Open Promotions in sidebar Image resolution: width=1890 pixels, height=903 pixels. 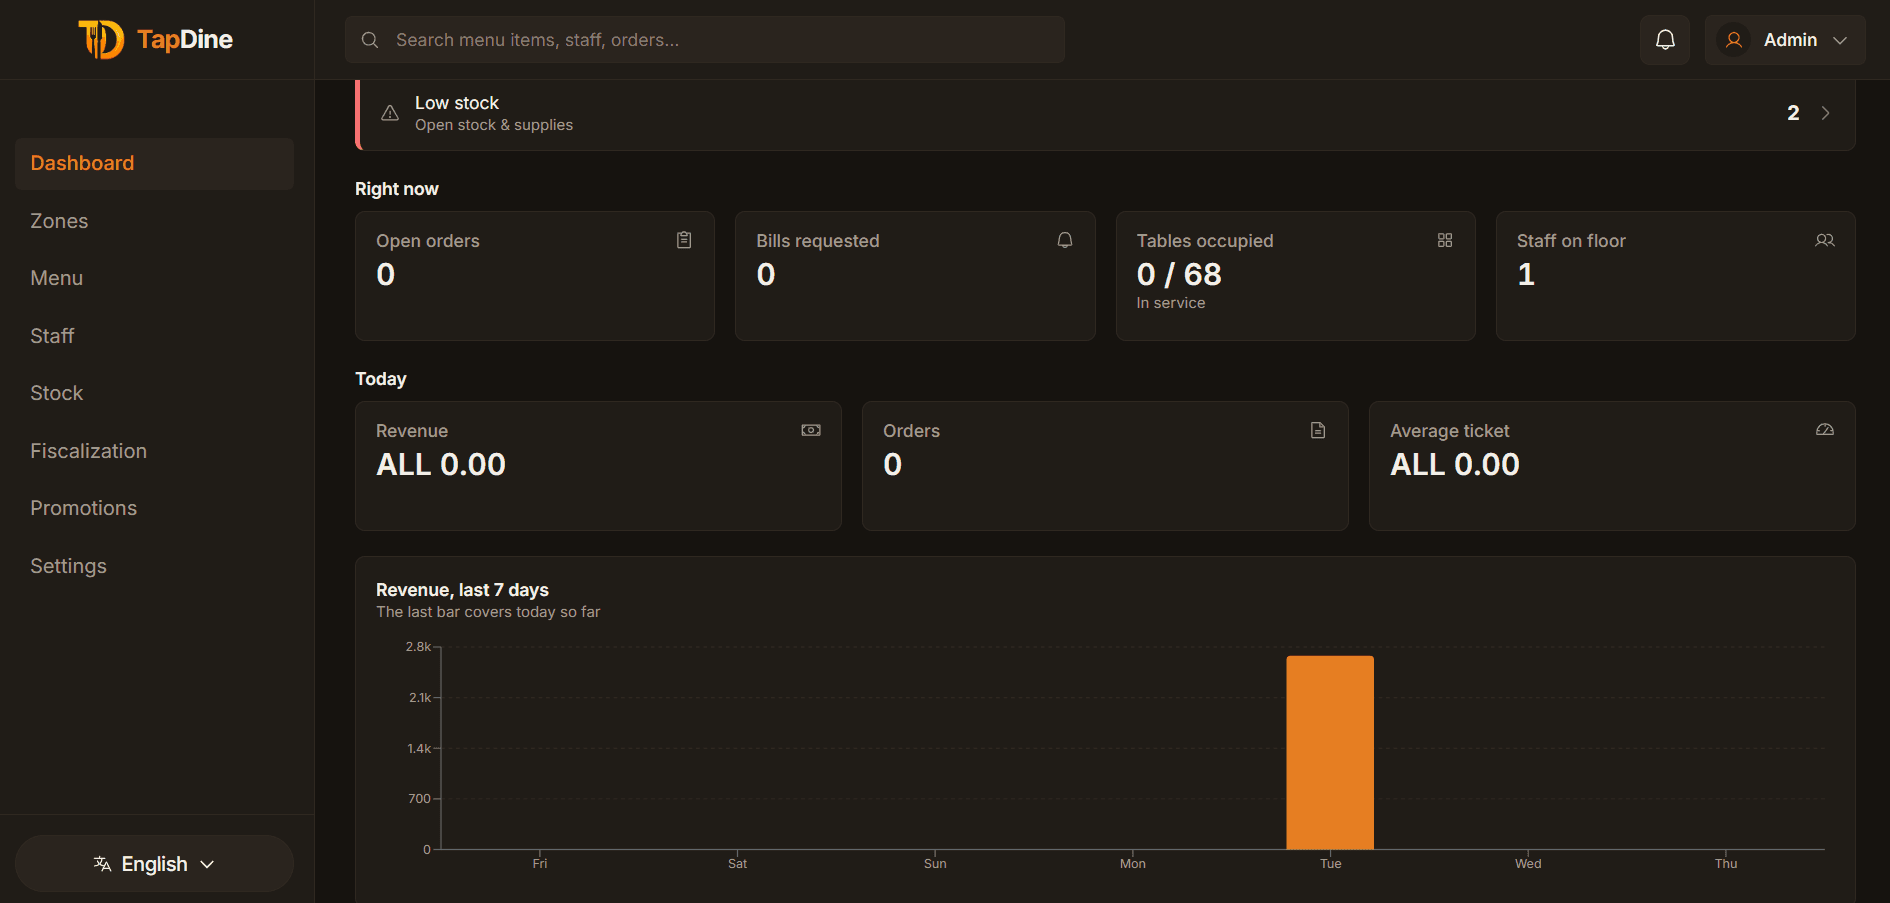154,509
